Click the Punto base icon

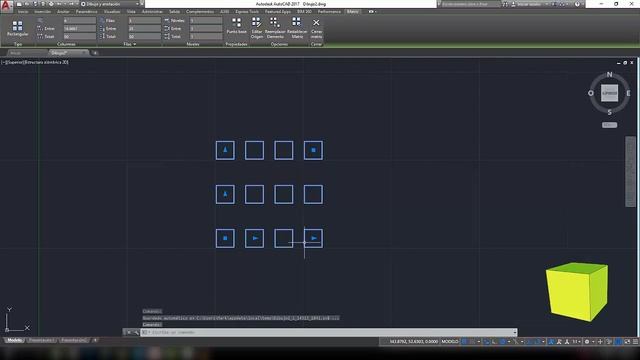236,22
